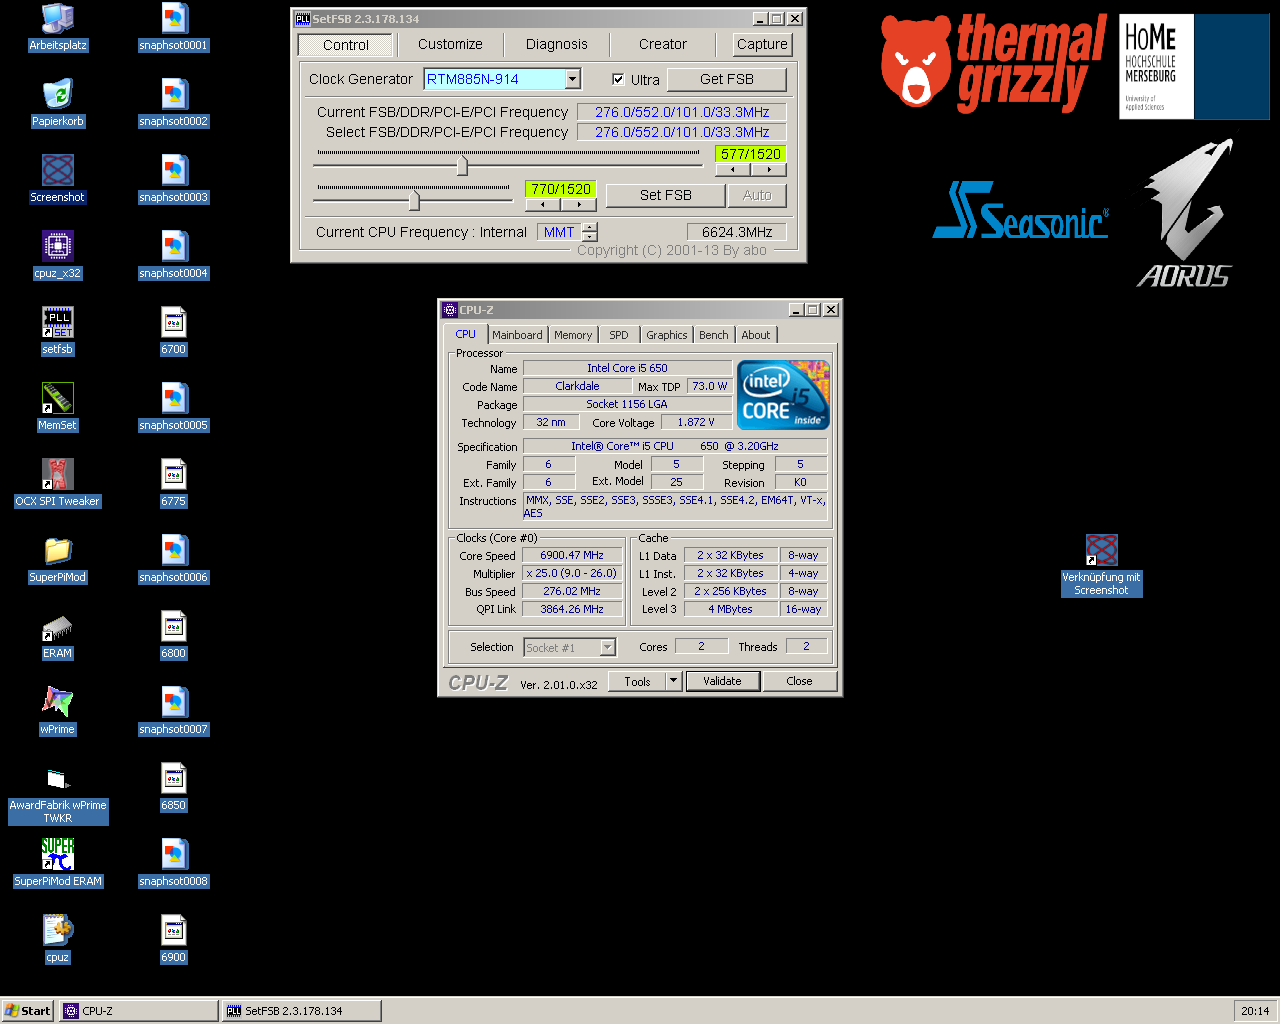Select the setfsb desktop shortcut
Viewport: 1280px width, 1024px height.
coord(58,331)
